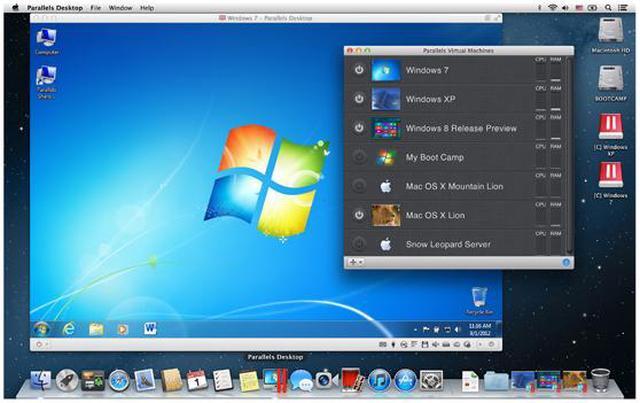The width and height of the screenshot is (640, 403).
Task: Toggle power for Mac OS X Mountain Lion
Action: pyautogui.click(x=359, y=186)
